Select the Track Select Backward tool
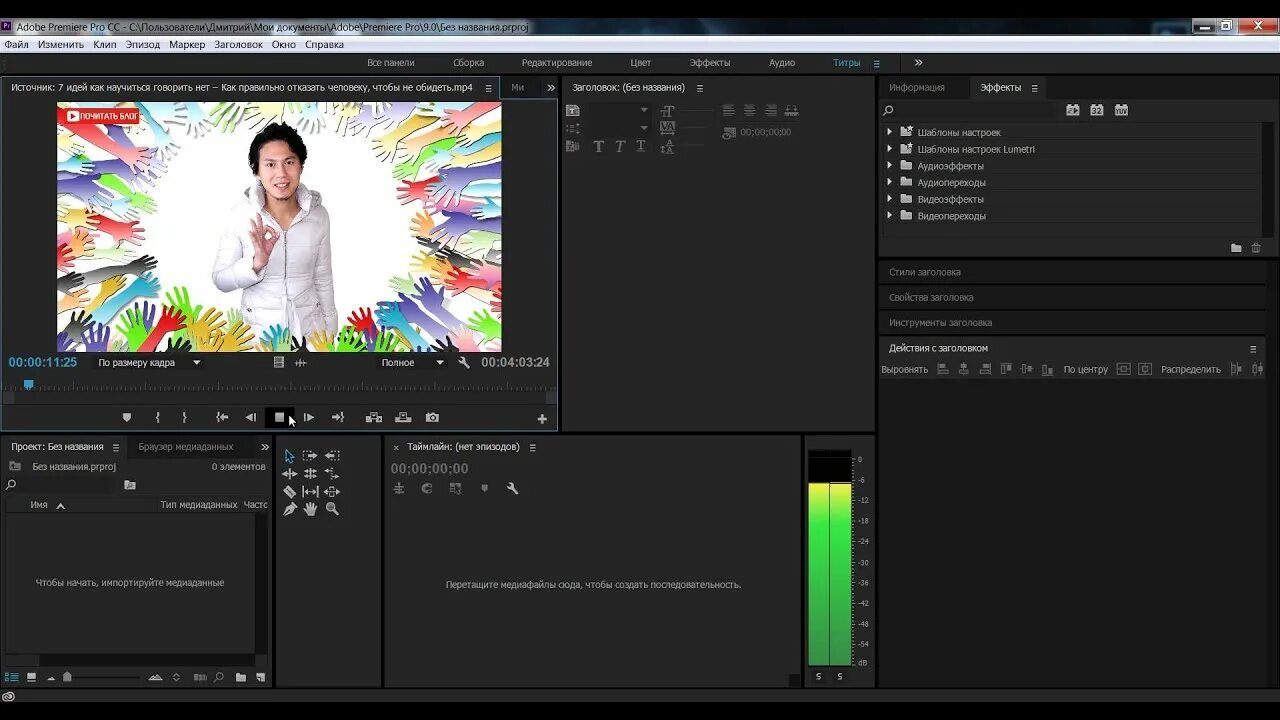Viewport: 1280px width, 720px height. (332, 456)
